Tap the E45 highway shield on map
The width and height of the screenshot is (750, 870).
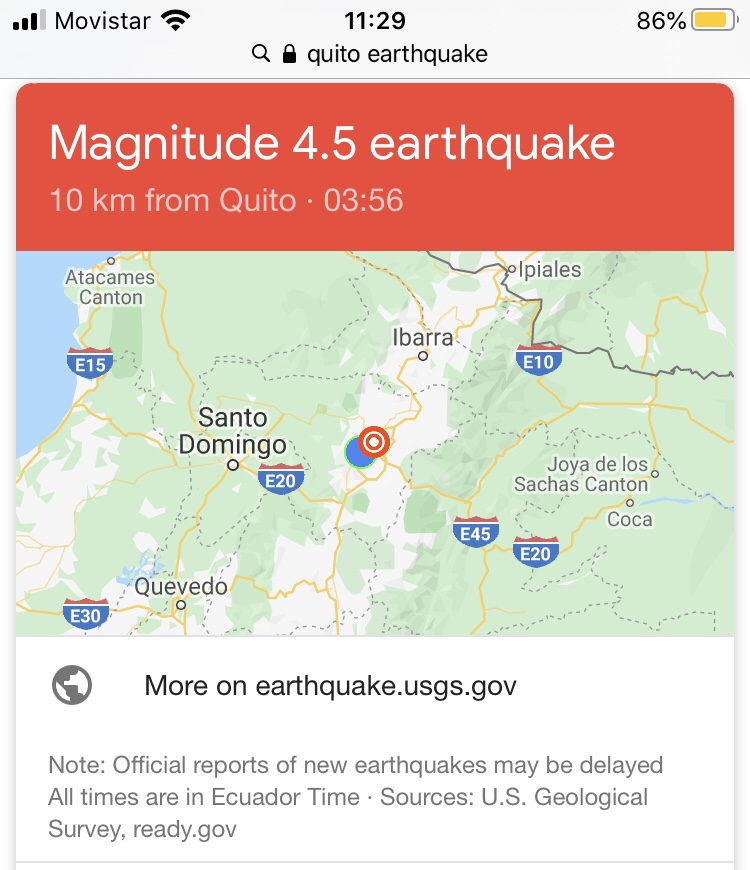tap(475, 533)
